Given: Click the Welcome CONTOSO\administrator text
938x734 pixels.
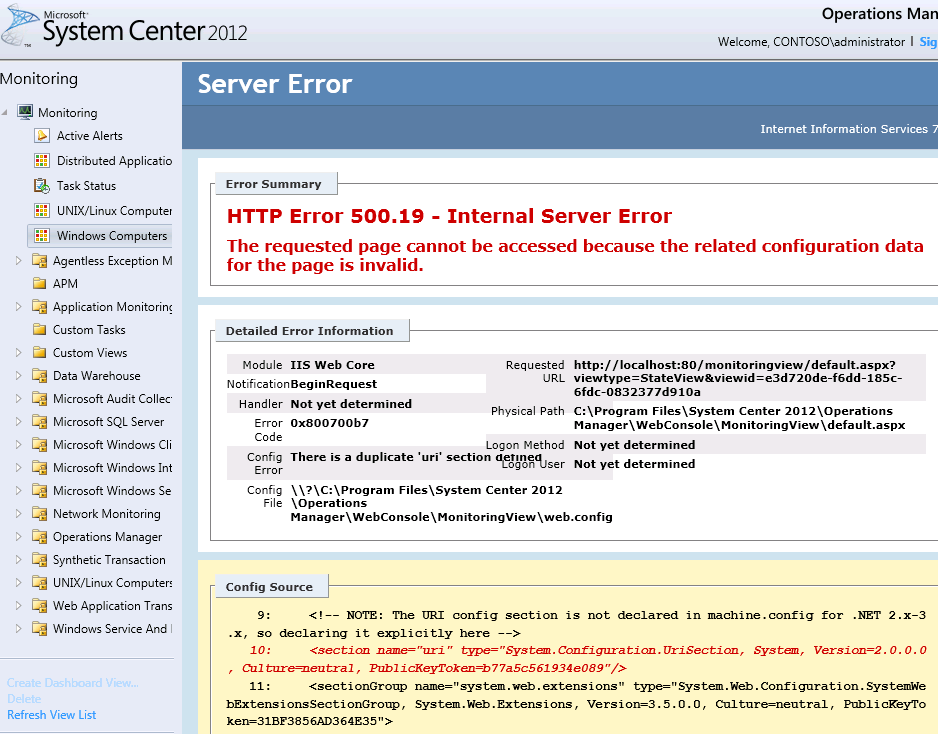Looking at the screenshot, I should pyautogui.click(x=811, y=42).
